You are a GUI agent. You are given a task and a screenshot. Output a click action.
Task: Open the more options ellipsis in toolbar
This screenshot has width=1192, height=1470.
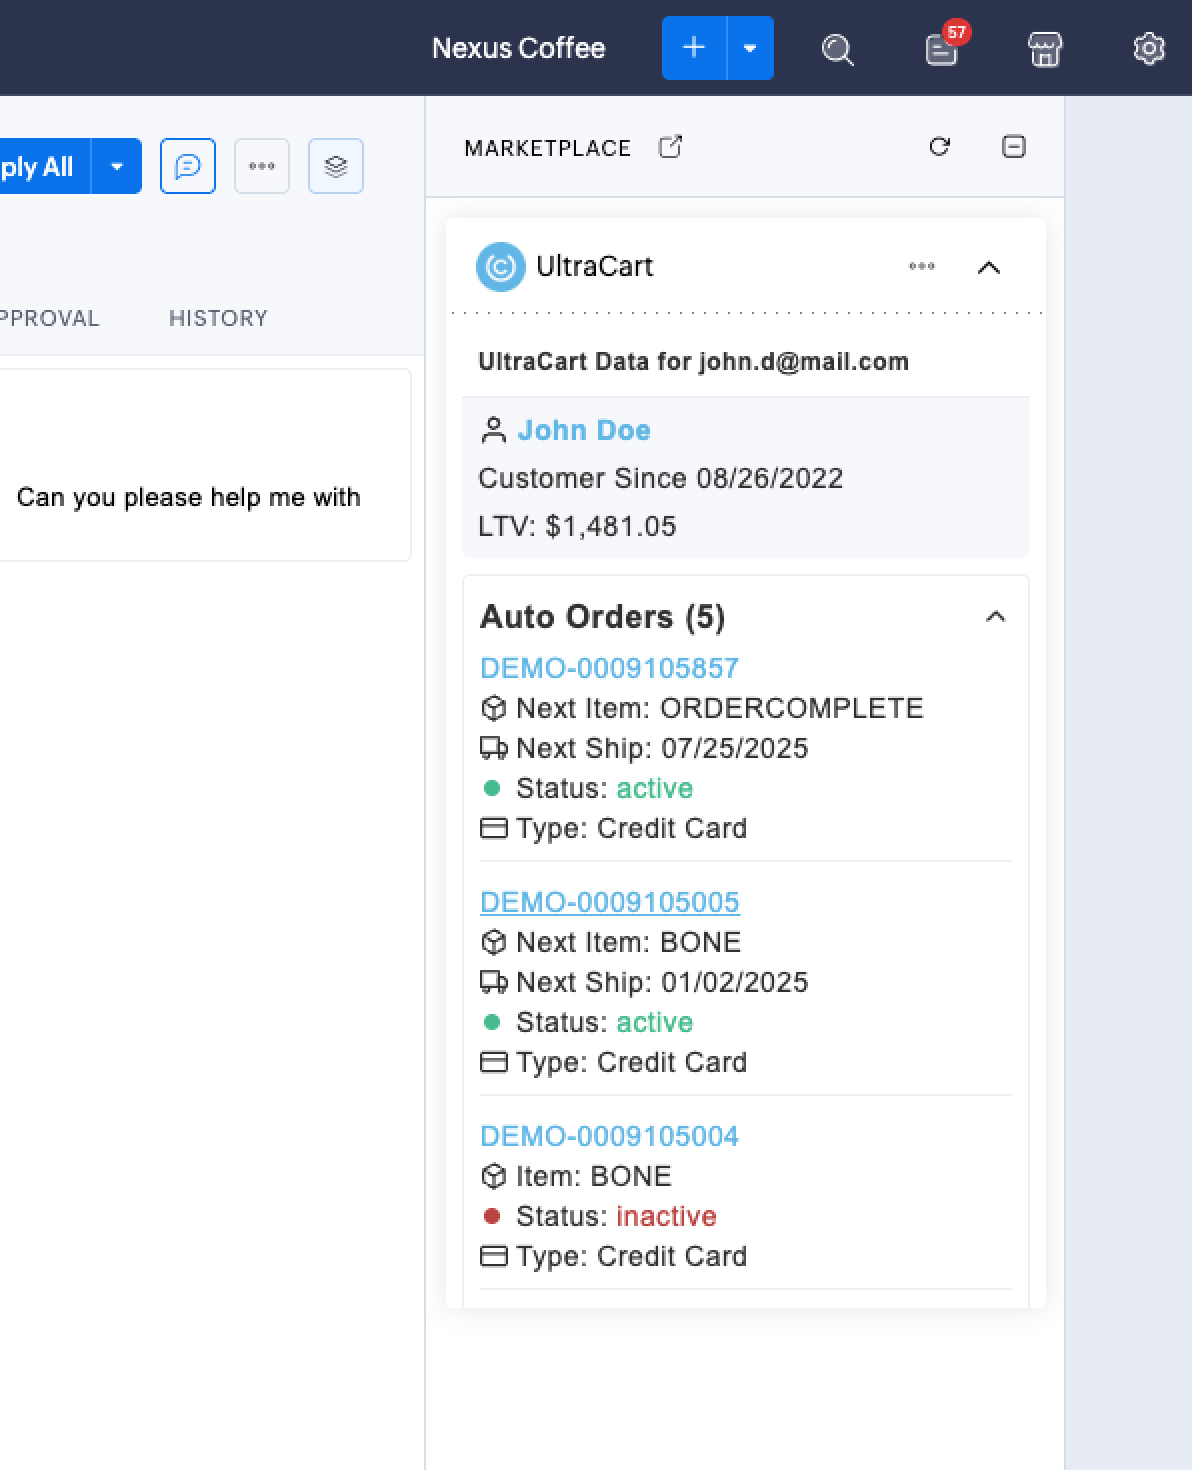[x=262, y=166]
